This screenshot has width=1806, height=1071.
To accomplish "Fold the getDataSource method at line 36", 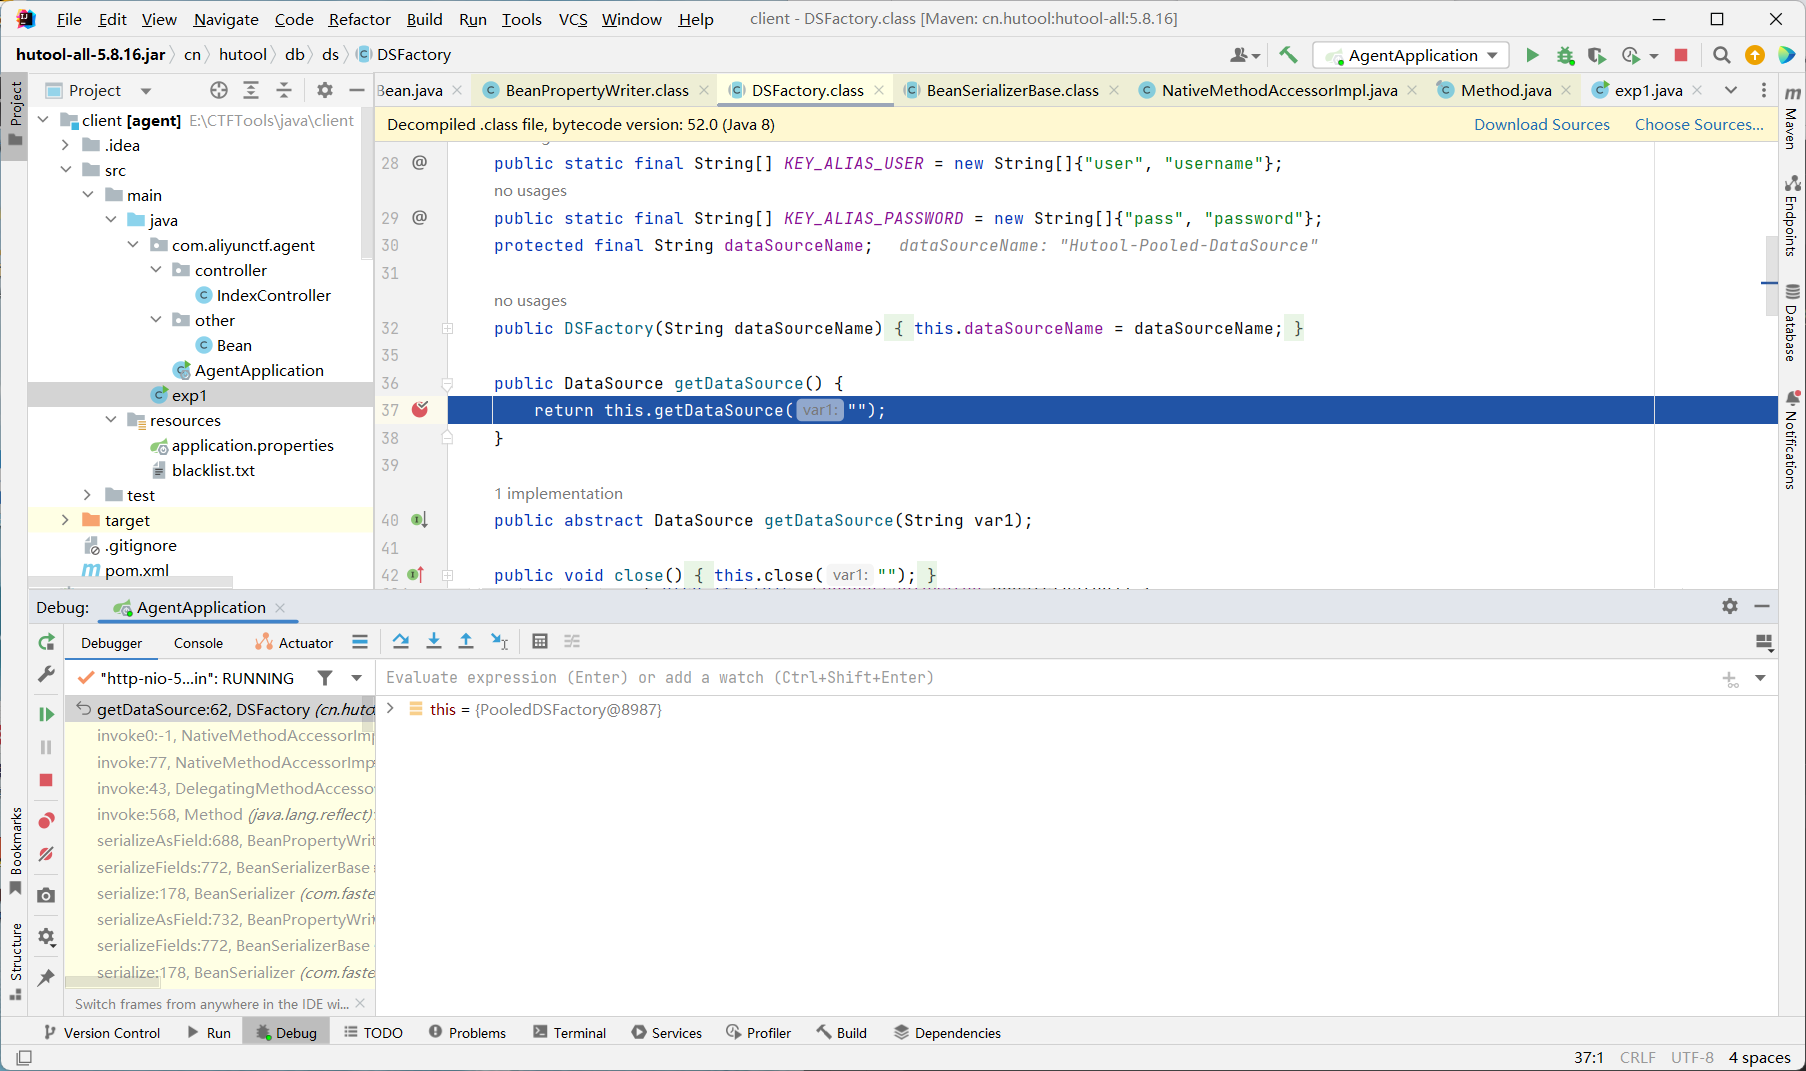I will [447, 383].
